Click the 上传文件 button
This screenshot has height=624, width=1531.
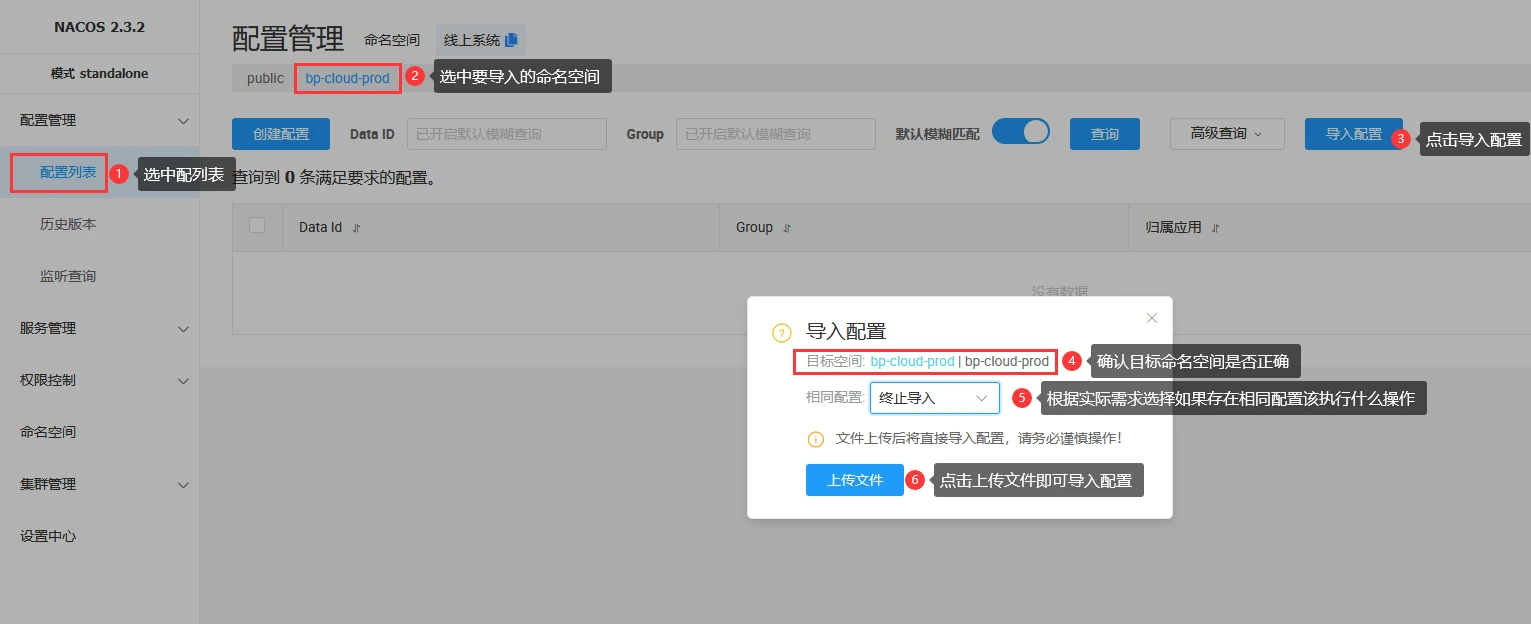(854, 480)
